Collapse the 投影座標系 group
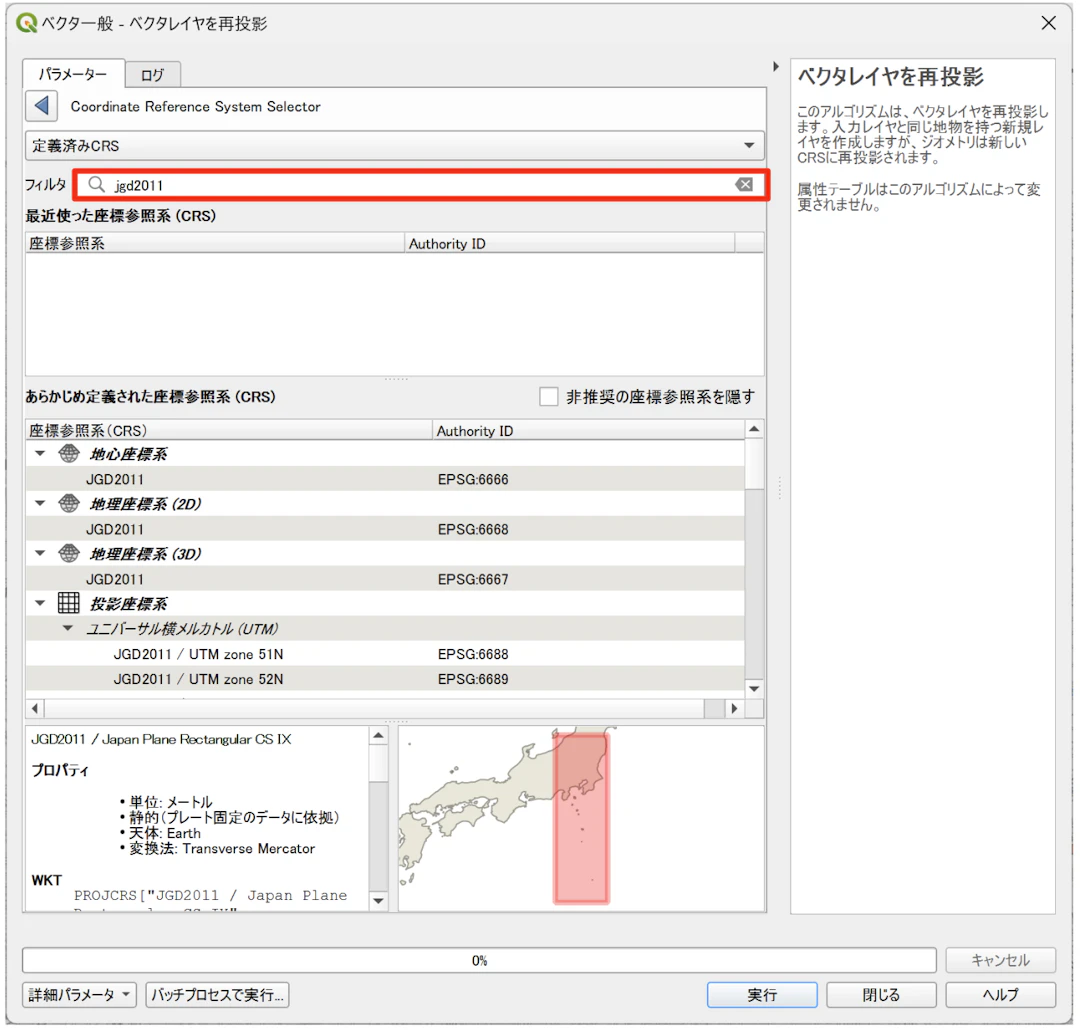 click(x=40, y=604)
